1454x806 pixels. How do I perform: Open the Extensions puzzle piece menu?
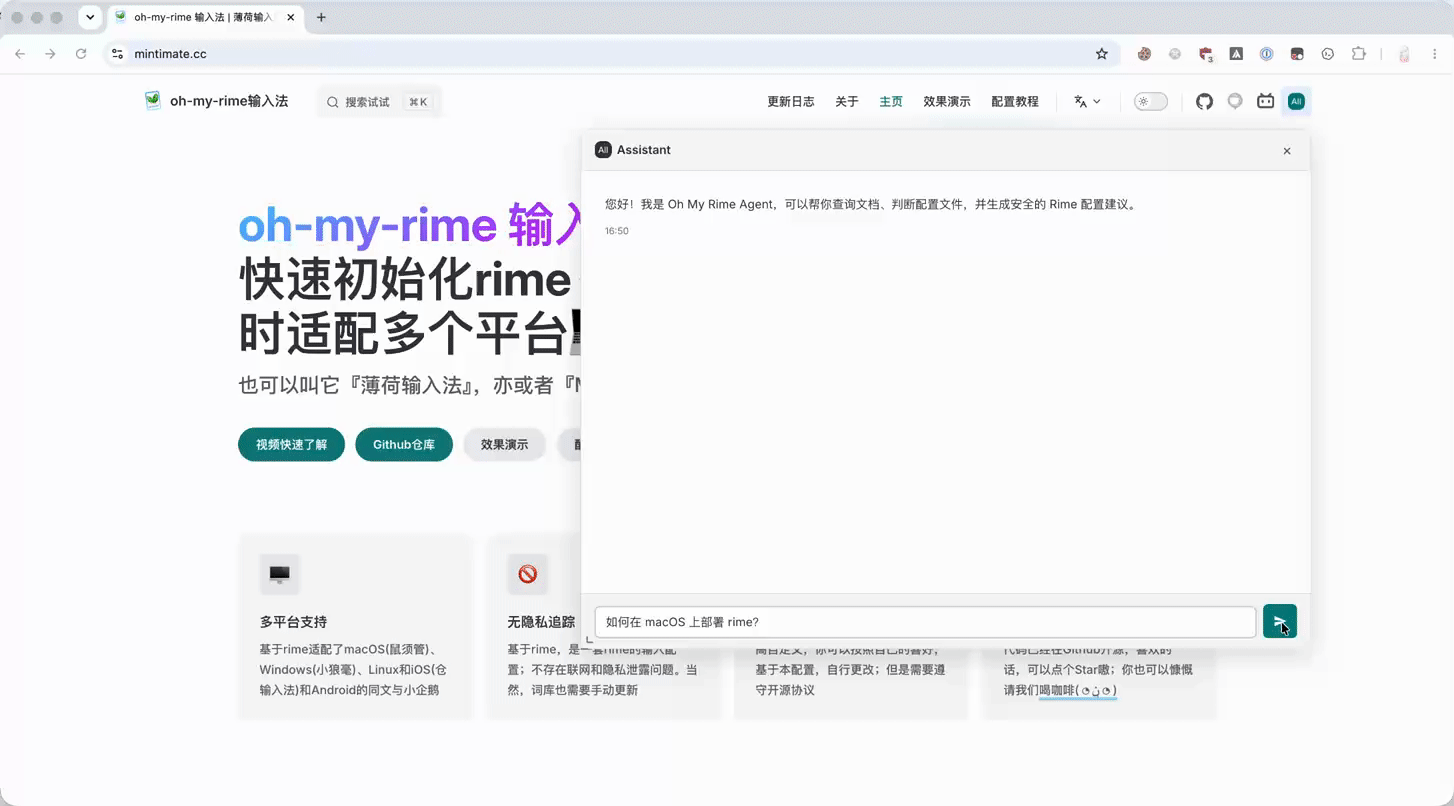pos(1358,54)
